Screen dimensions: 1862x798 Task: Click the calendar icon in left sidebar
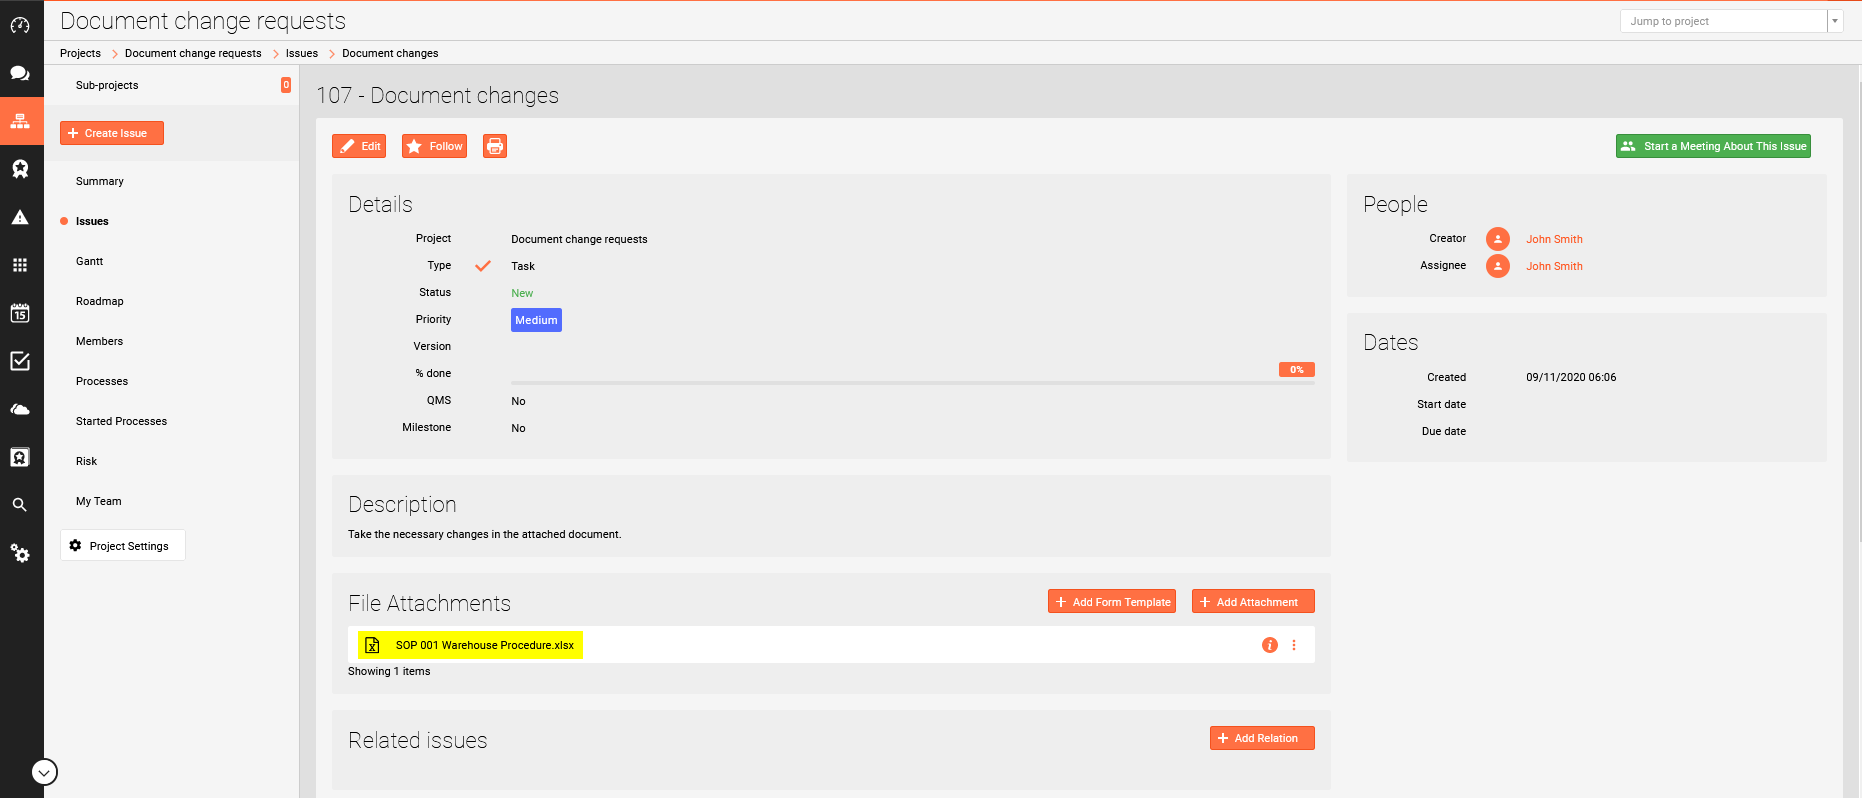(20, 313)
